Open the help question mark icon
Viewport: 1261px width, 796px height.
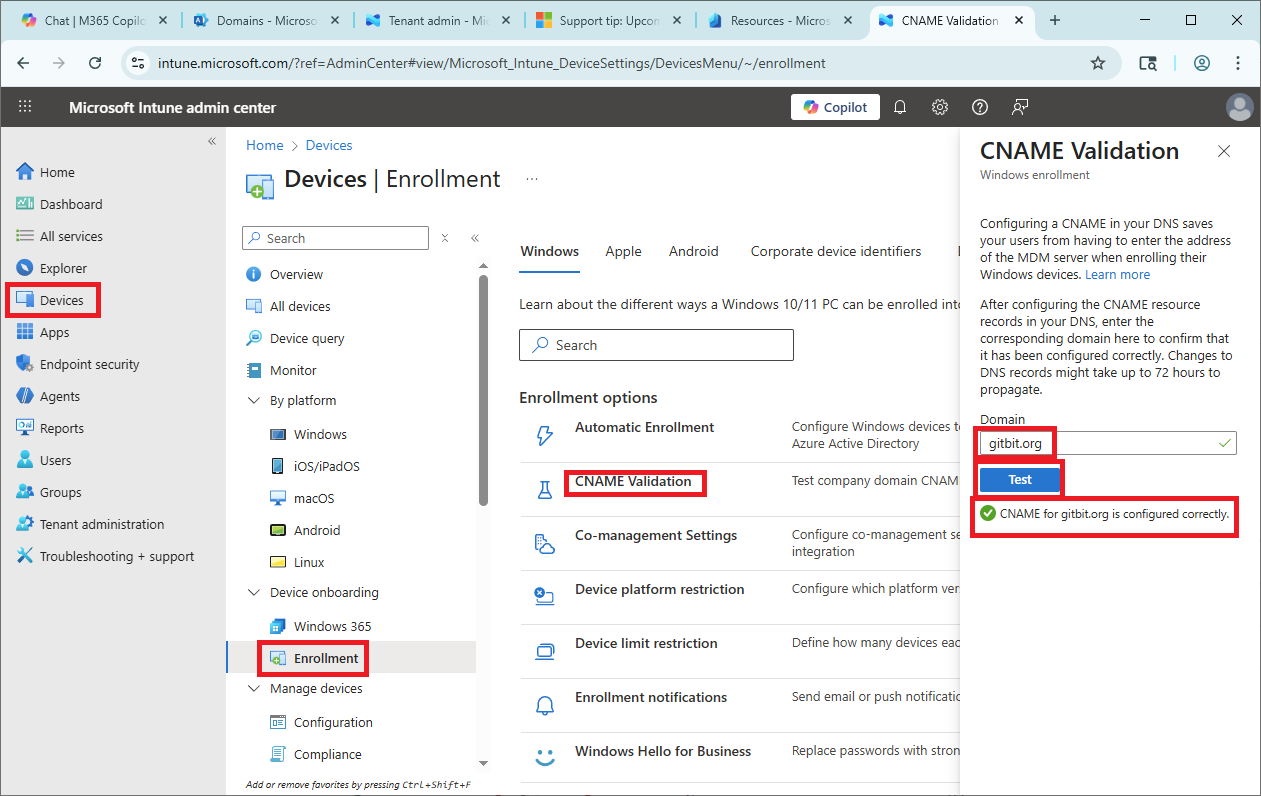(x=979, y=107)
